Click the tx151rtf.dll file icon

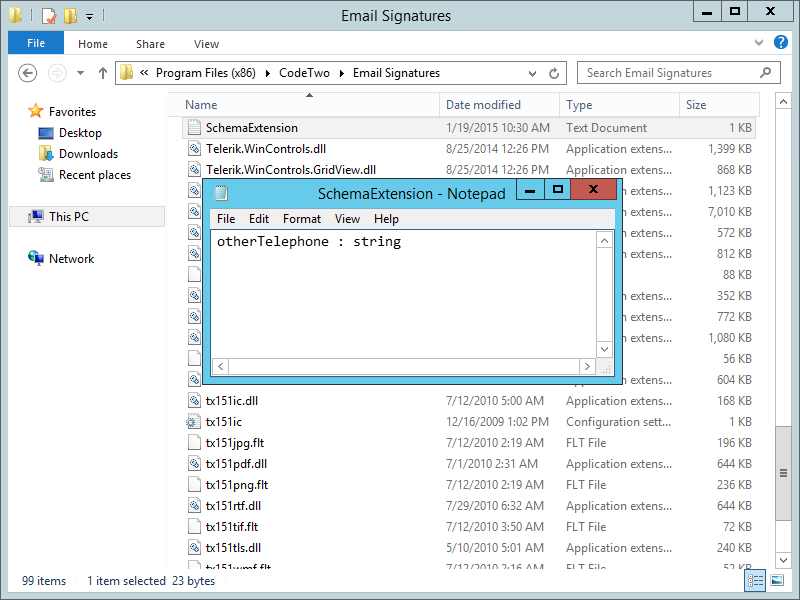click(194, 506)
